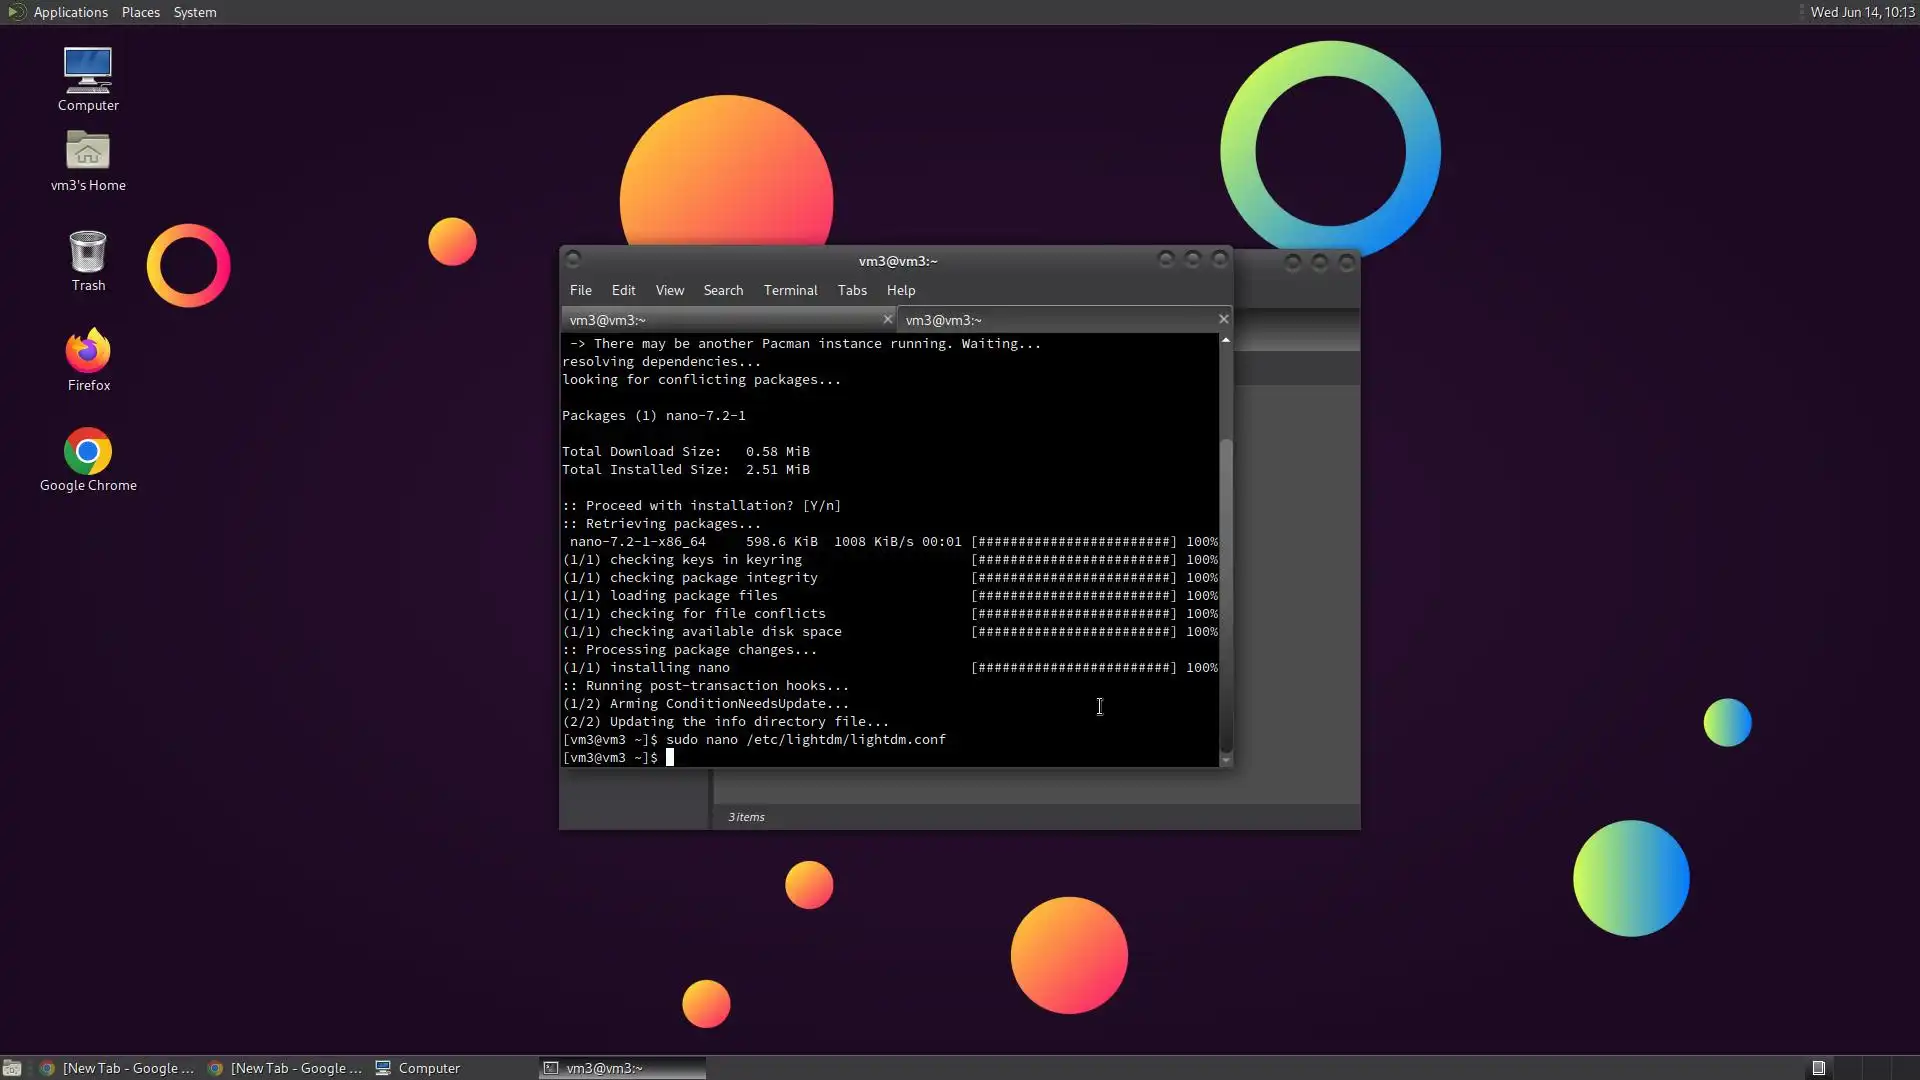
Task: Click the workspace switcher icon in bottom panel
Action: click(x=1818, y=1068)
